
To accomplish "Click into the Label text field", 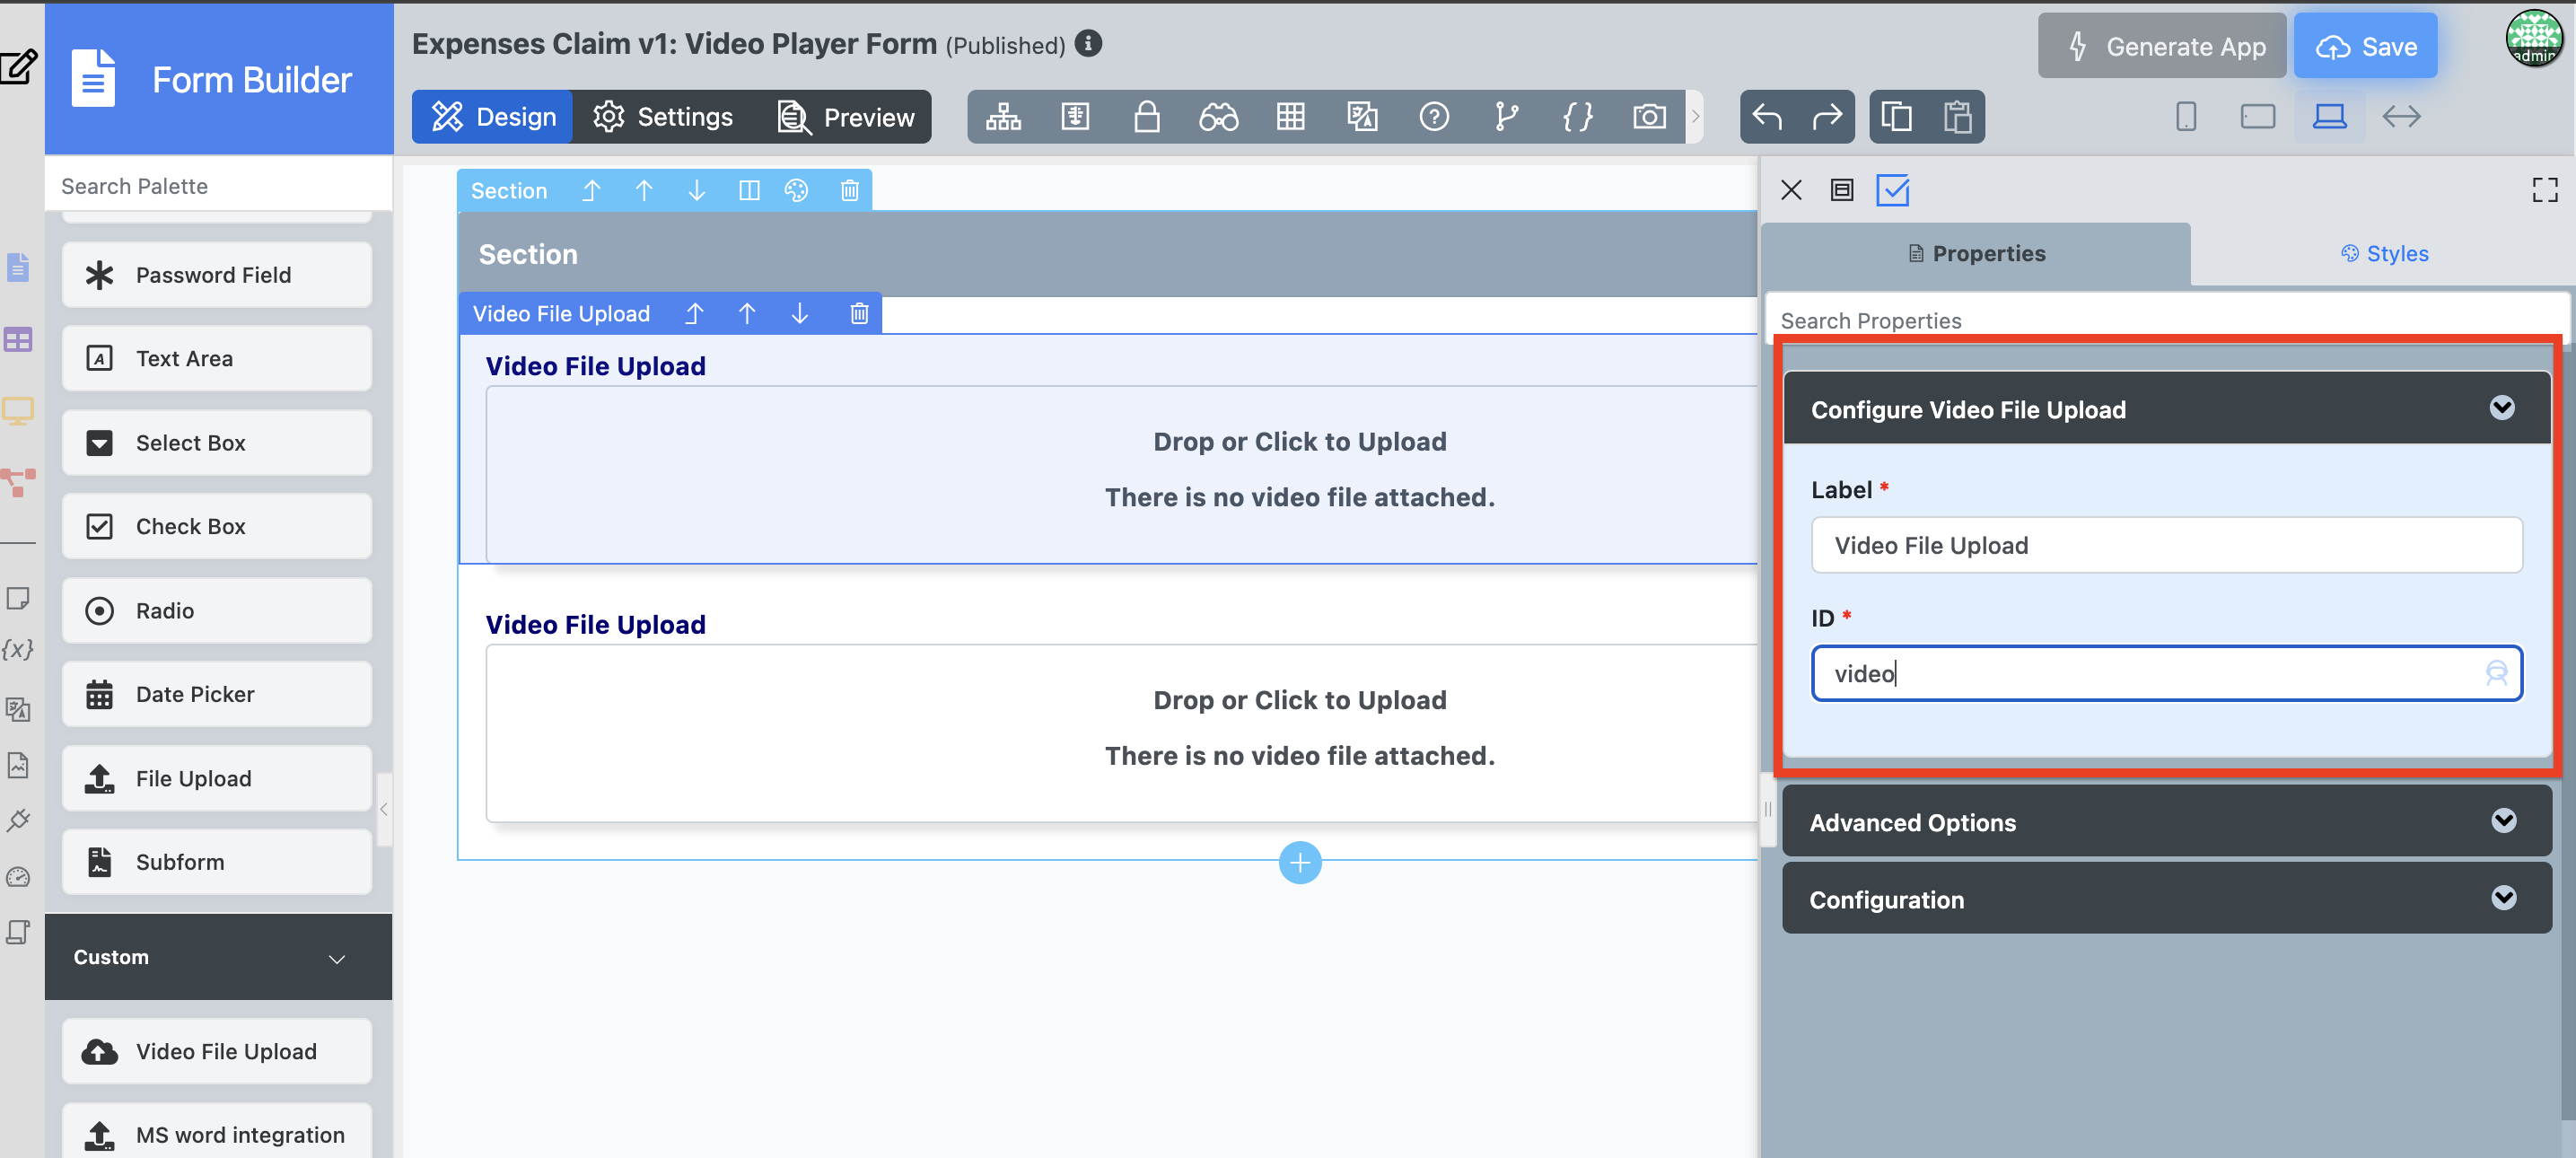I will pyautogui.click(x=2166, y=545).
